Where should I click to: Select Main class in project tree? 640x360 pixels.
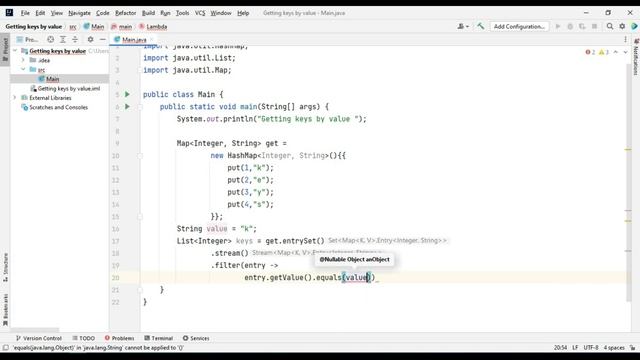pos(52,79)
